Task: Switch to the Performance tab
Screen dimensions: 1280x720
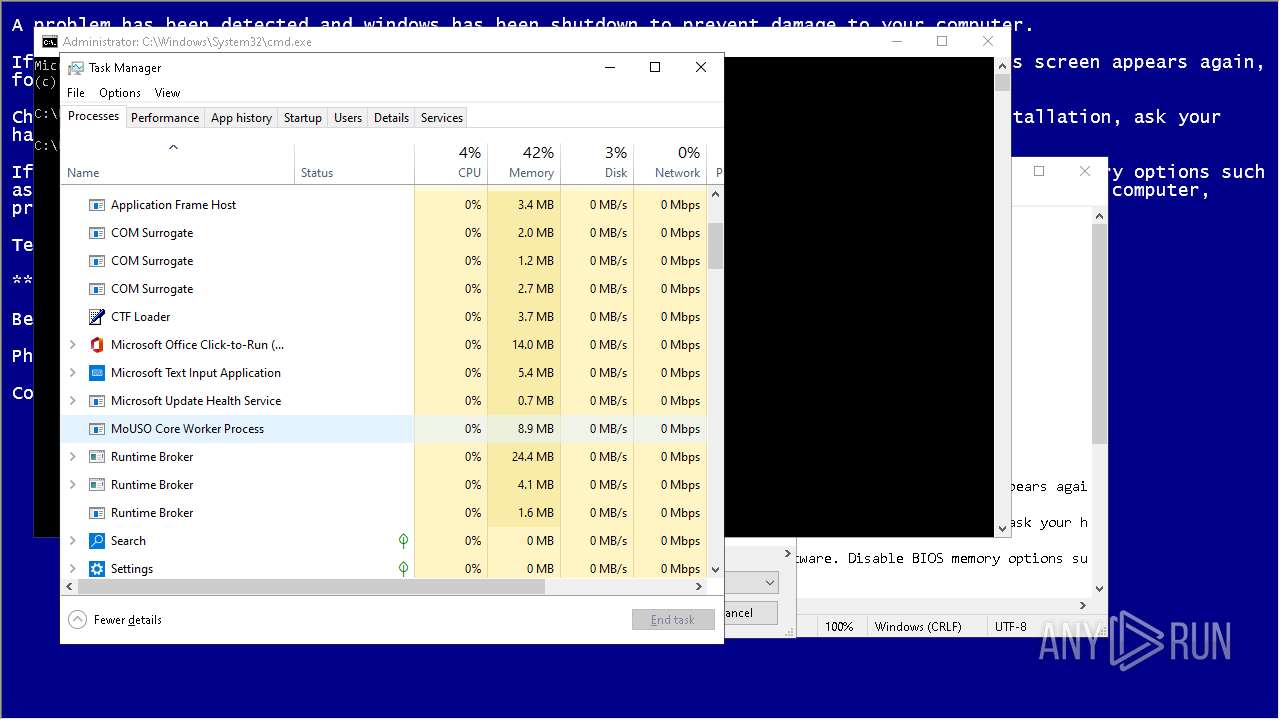Action: 165,118
